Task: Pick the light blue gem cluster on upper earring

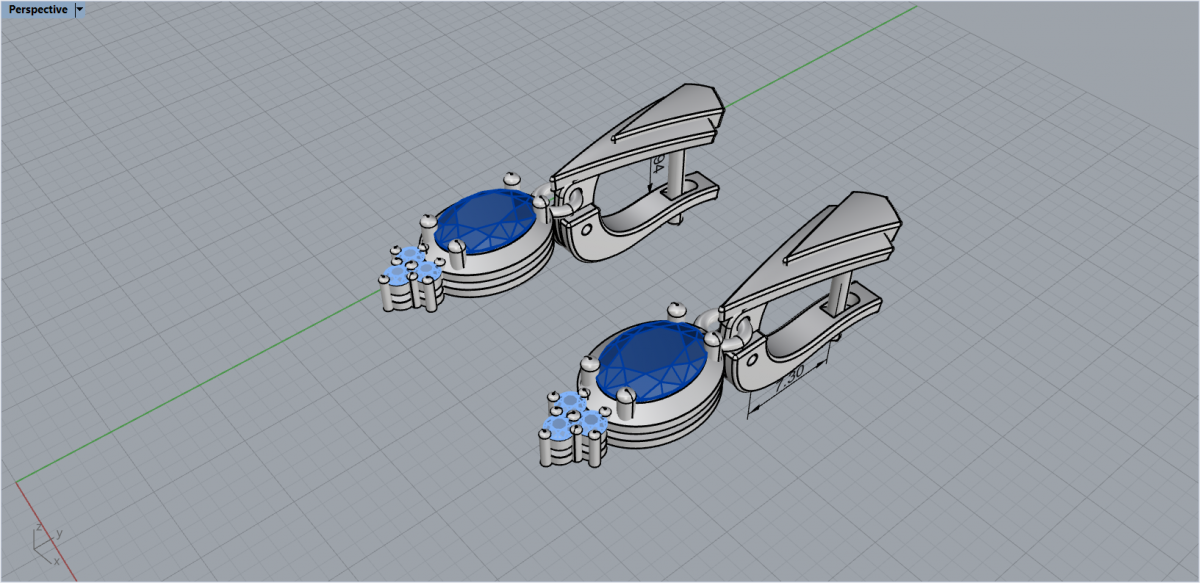Action: point(412,268)
